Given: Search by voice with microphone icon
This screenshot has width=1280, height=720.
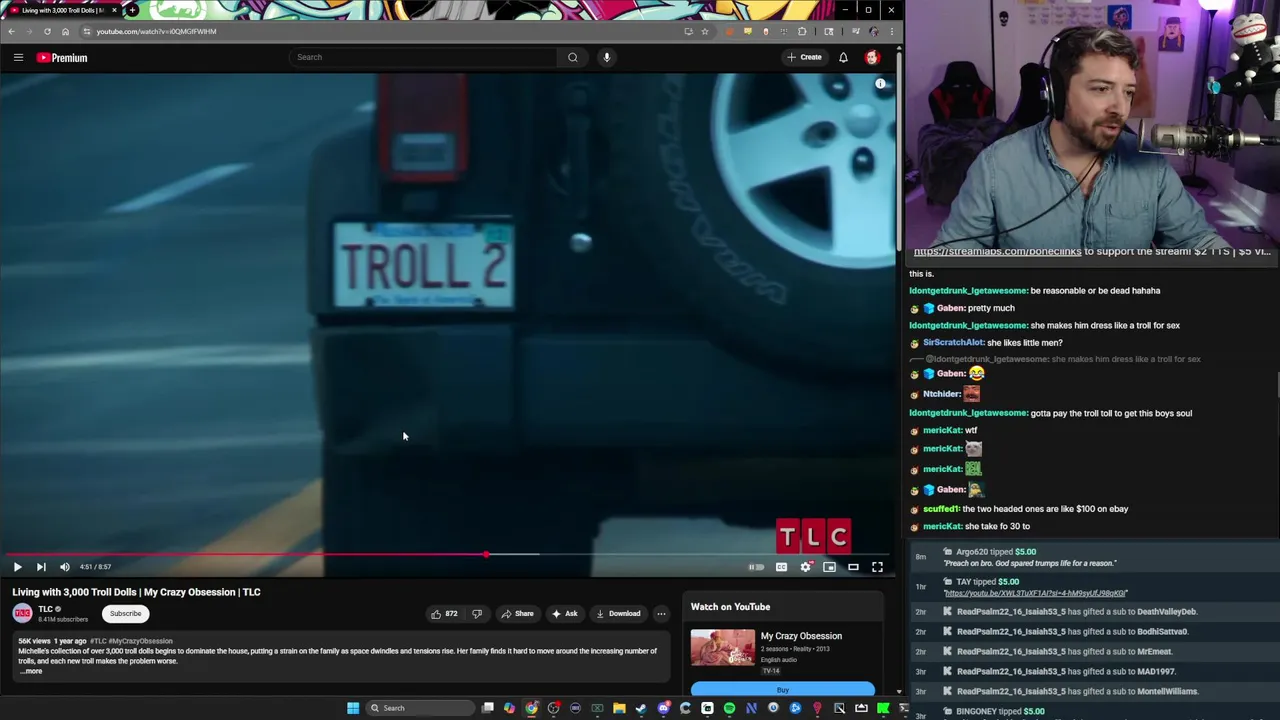Looking at the screenshot, I should click(x=606, y=57).
